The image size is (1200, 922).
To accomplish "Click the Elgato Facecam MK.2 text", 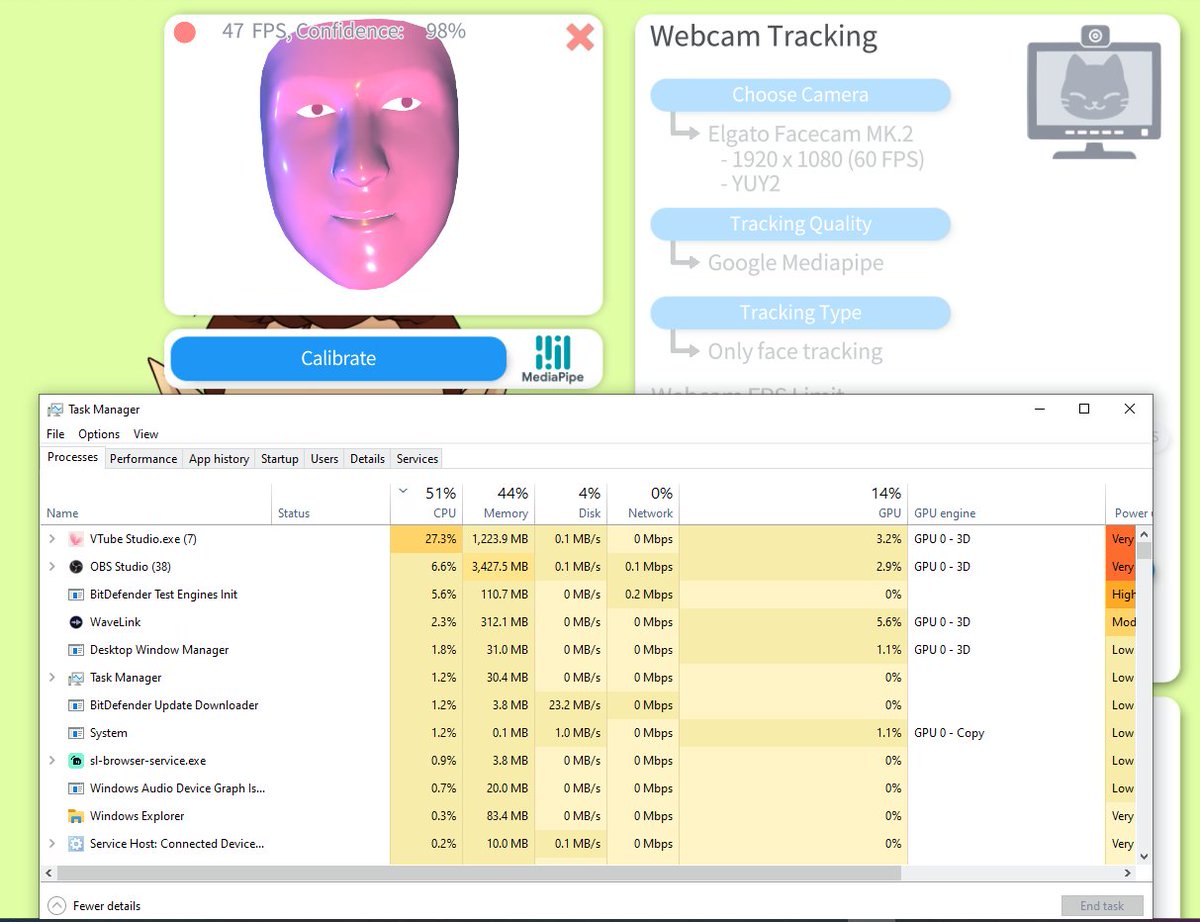I will pyautogui.click(x=810, y=134).
